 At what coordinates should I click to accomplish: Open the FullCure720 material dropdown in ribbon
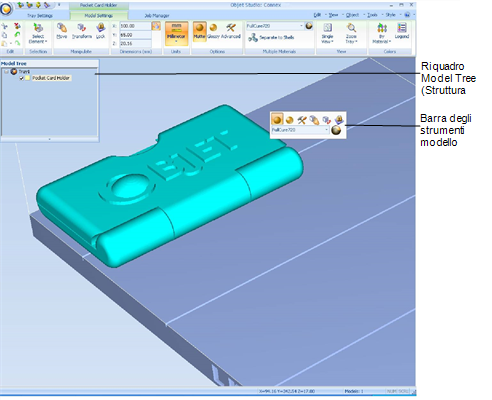click(275, 26)
